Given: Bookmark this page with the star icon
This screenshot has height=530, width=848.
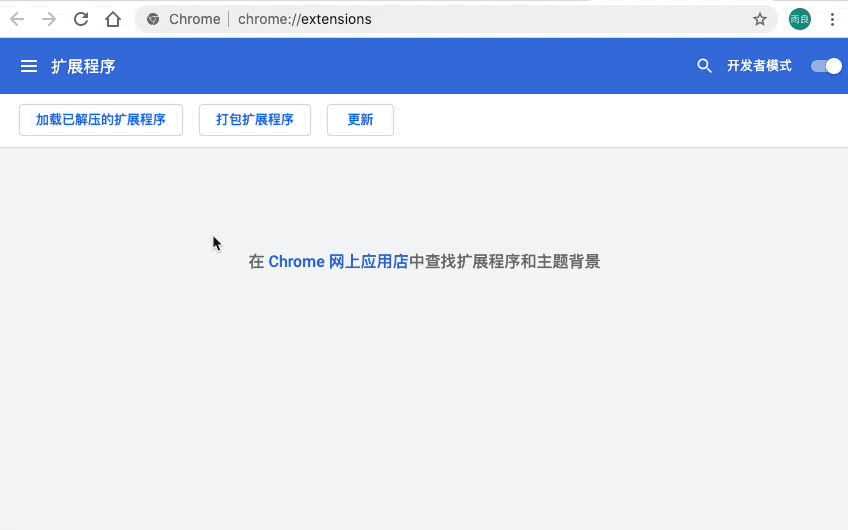Looking at the screenshot, I should 760,19.
